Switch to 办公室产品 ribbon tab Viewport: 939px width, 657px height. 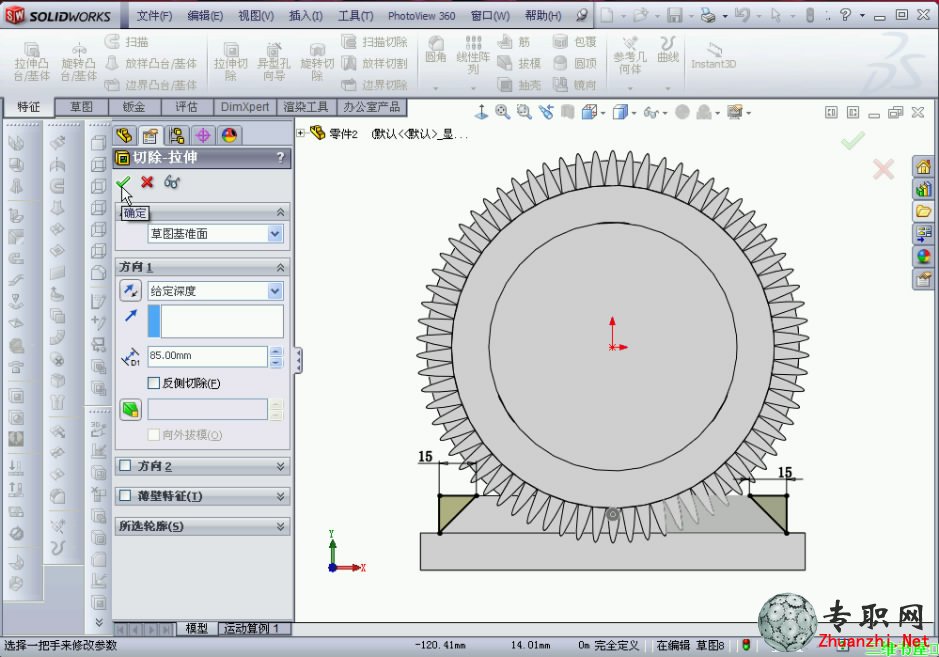pyautogui.click(x=372, y=107)
